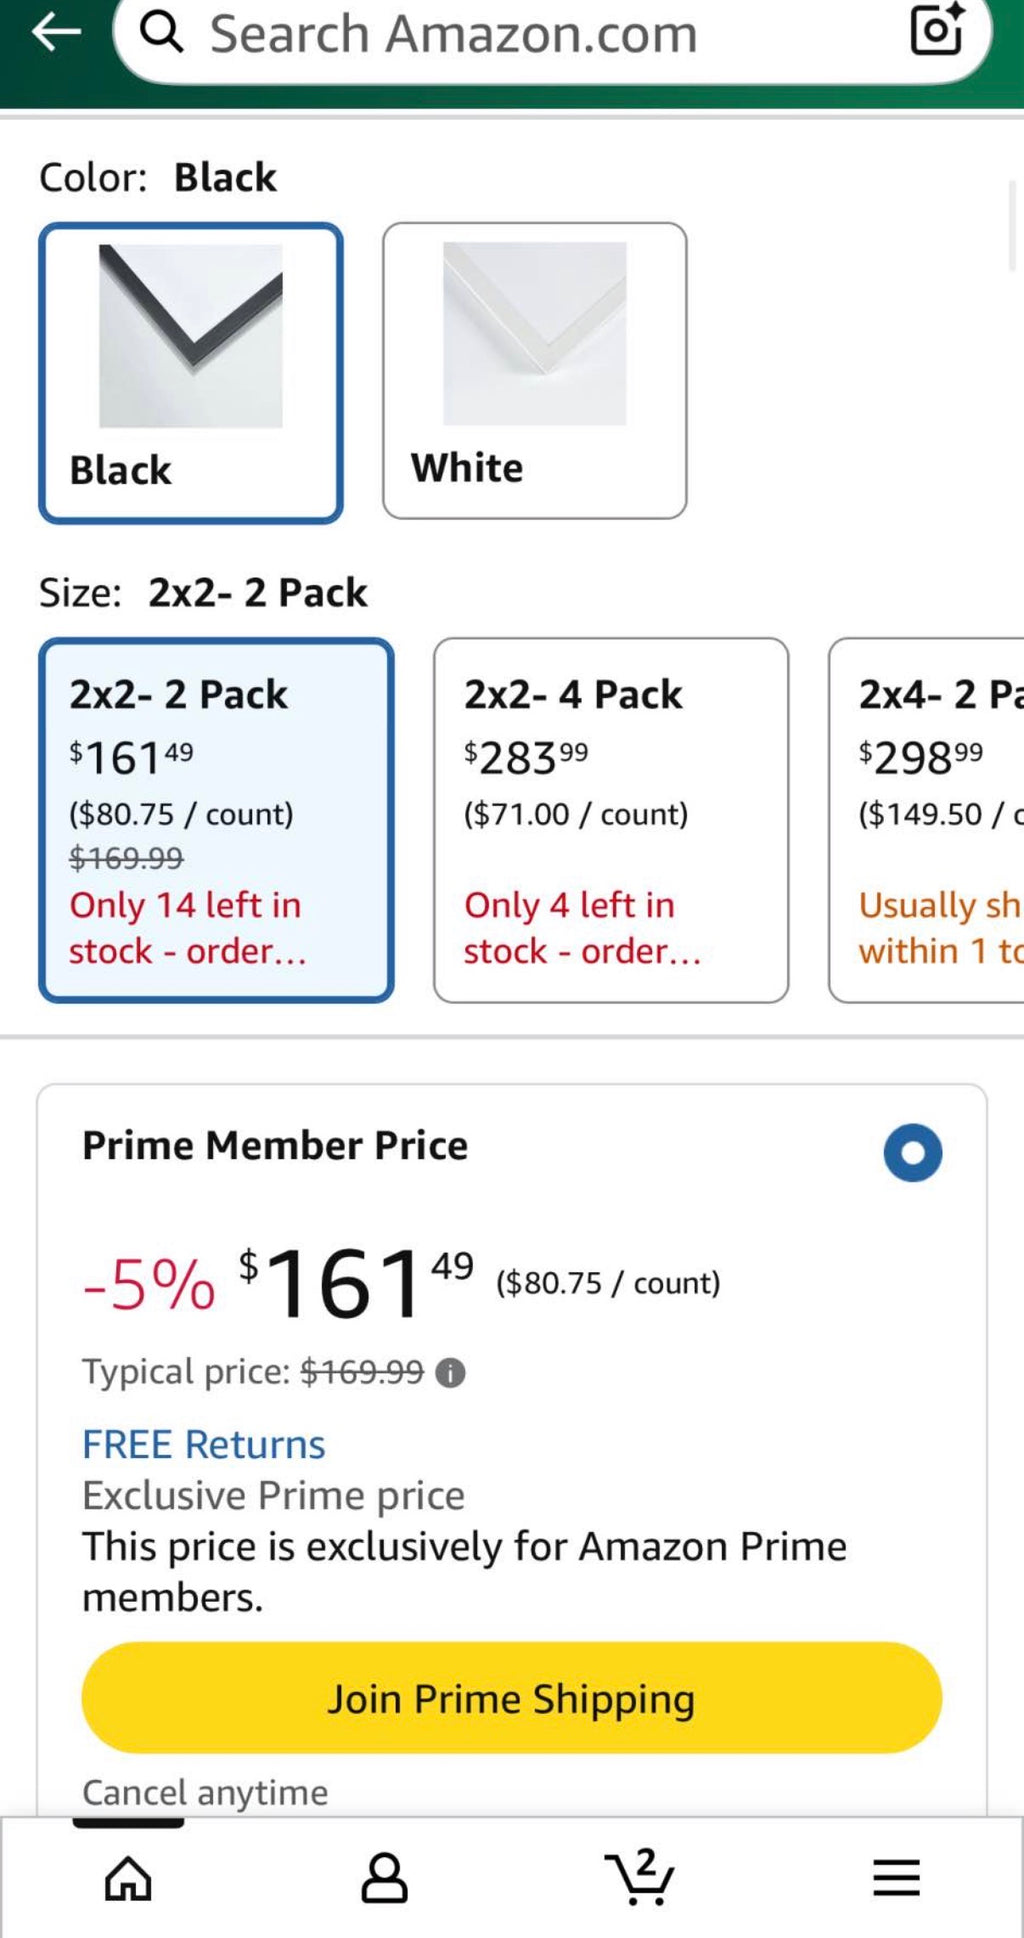
Task: Click Join Prime Shipping button
Action: click(512, 1698)
